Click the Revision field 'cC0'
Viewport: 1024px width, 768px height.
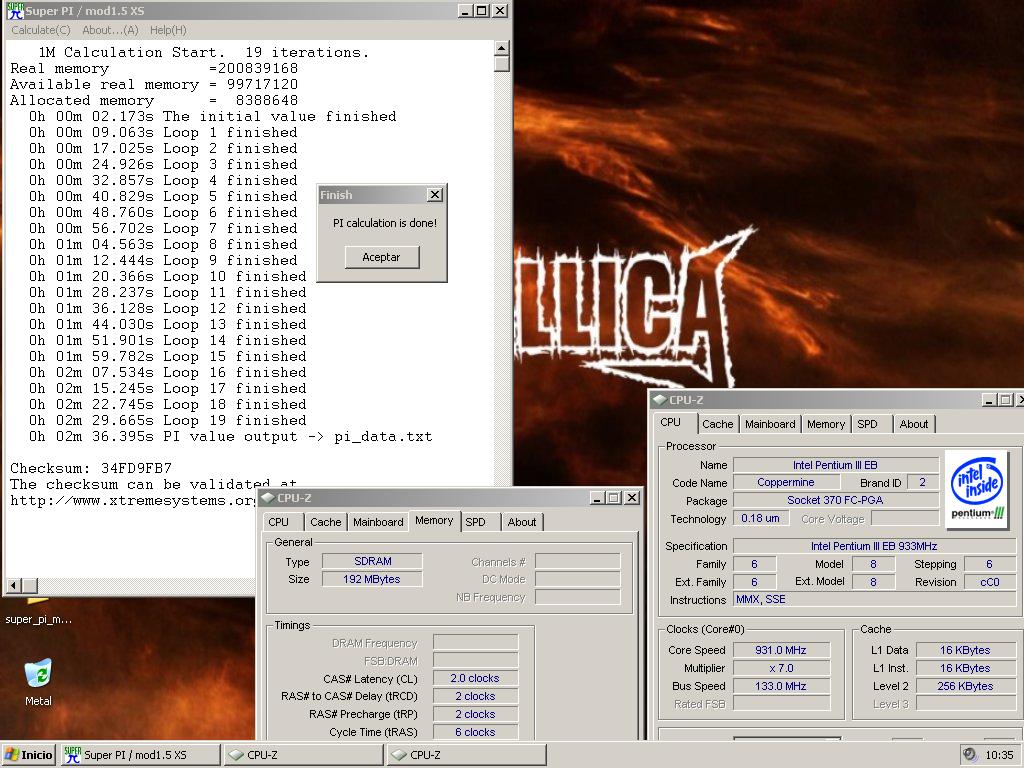click(989, 582)
